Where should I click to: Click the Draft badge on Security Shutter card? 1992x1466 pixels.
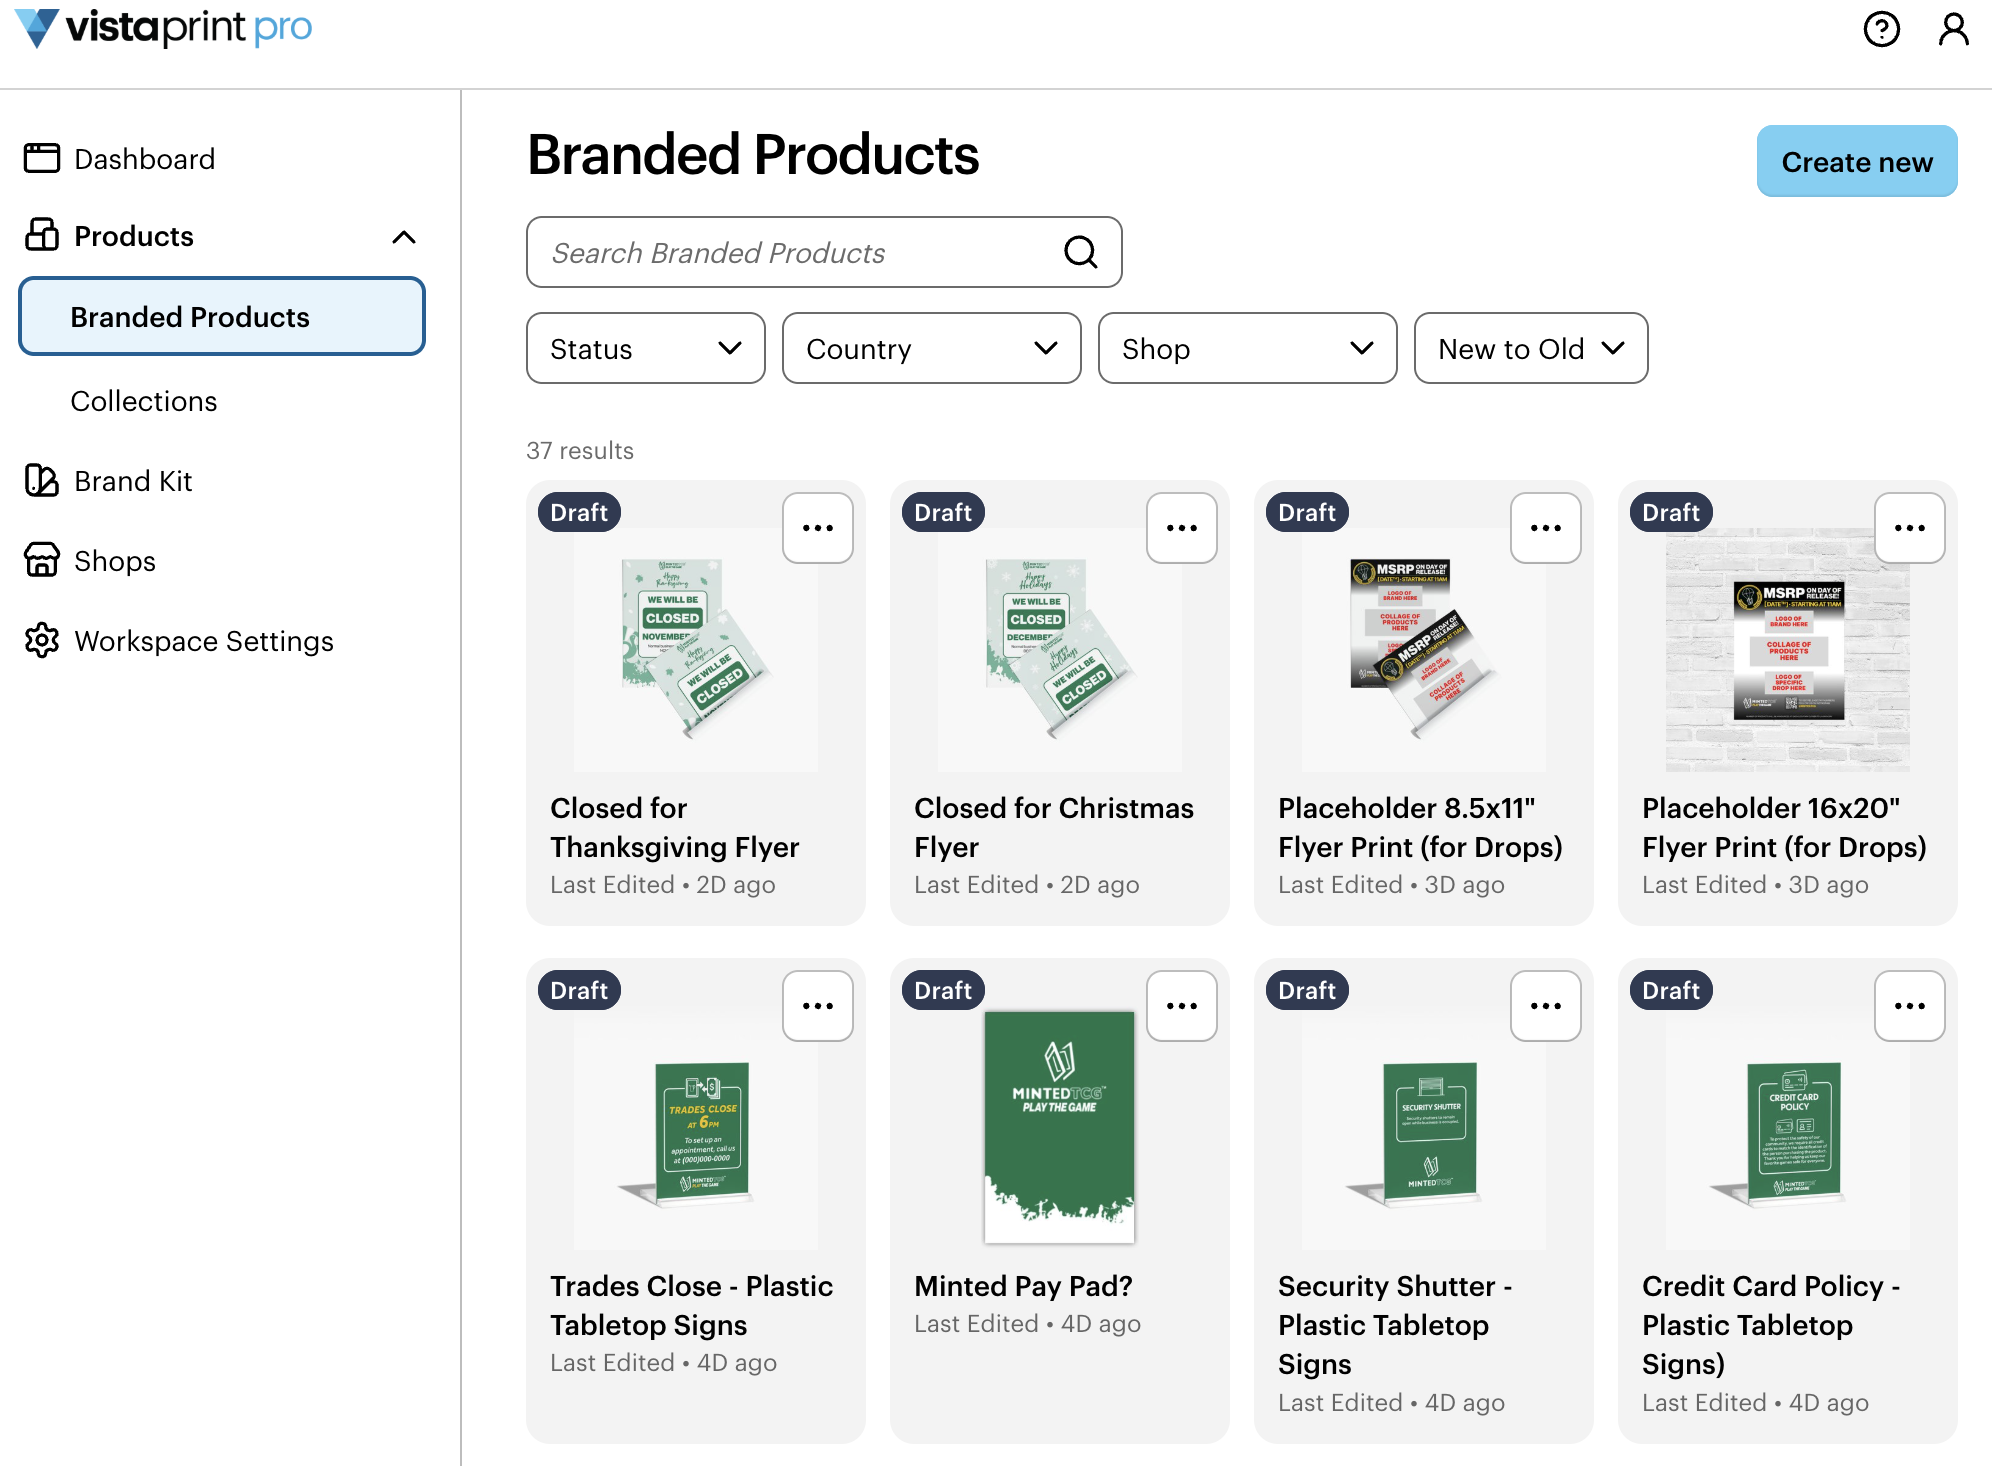pyautogui.click(x=1307, y=990)
